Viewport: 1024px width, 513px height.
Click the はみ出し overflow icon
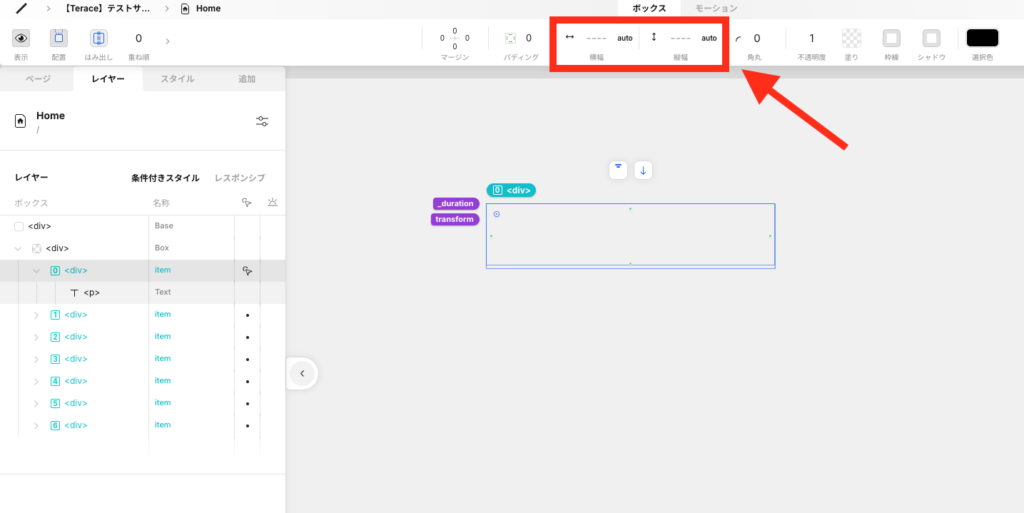tap(98, 38)
